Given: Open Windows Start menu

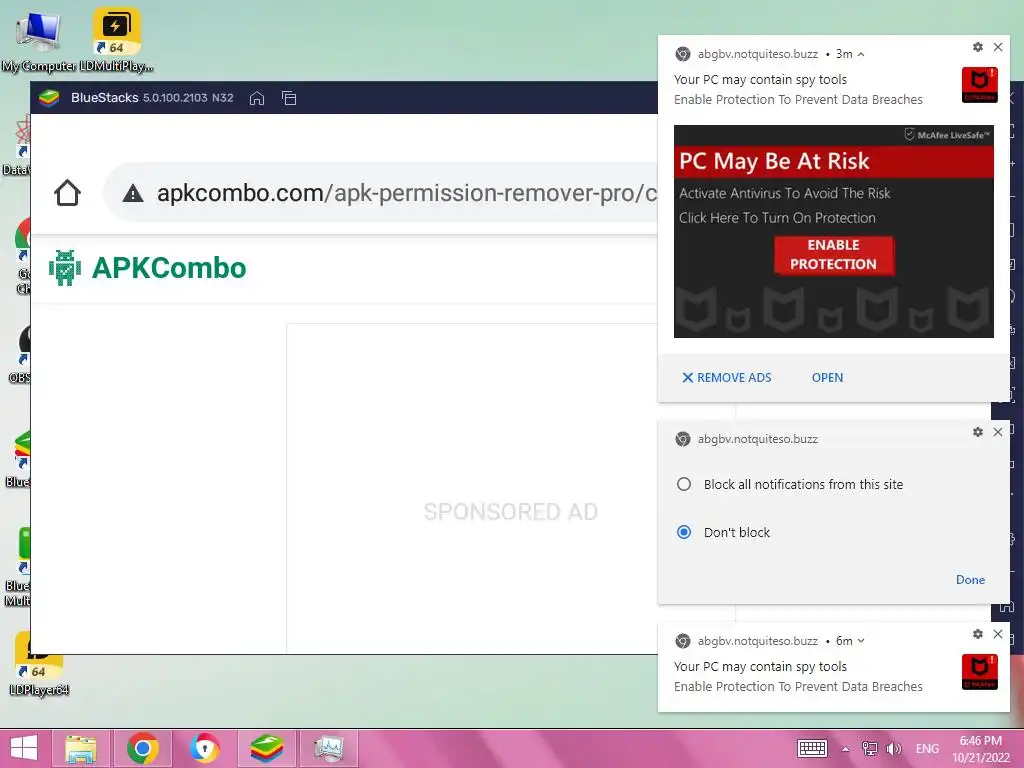Looking at the screenshot, I should [24, 748].
